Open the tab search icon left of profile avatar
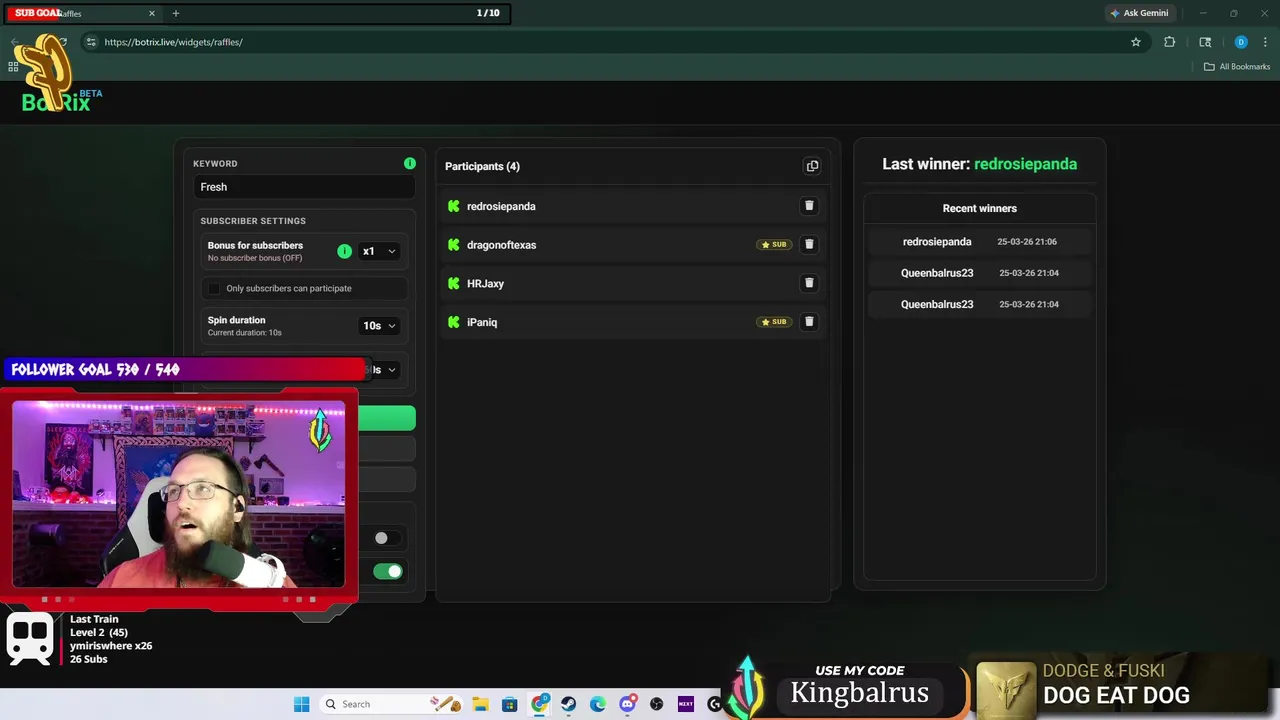This screenshot has width=1280, height=720. (1205, 42)
